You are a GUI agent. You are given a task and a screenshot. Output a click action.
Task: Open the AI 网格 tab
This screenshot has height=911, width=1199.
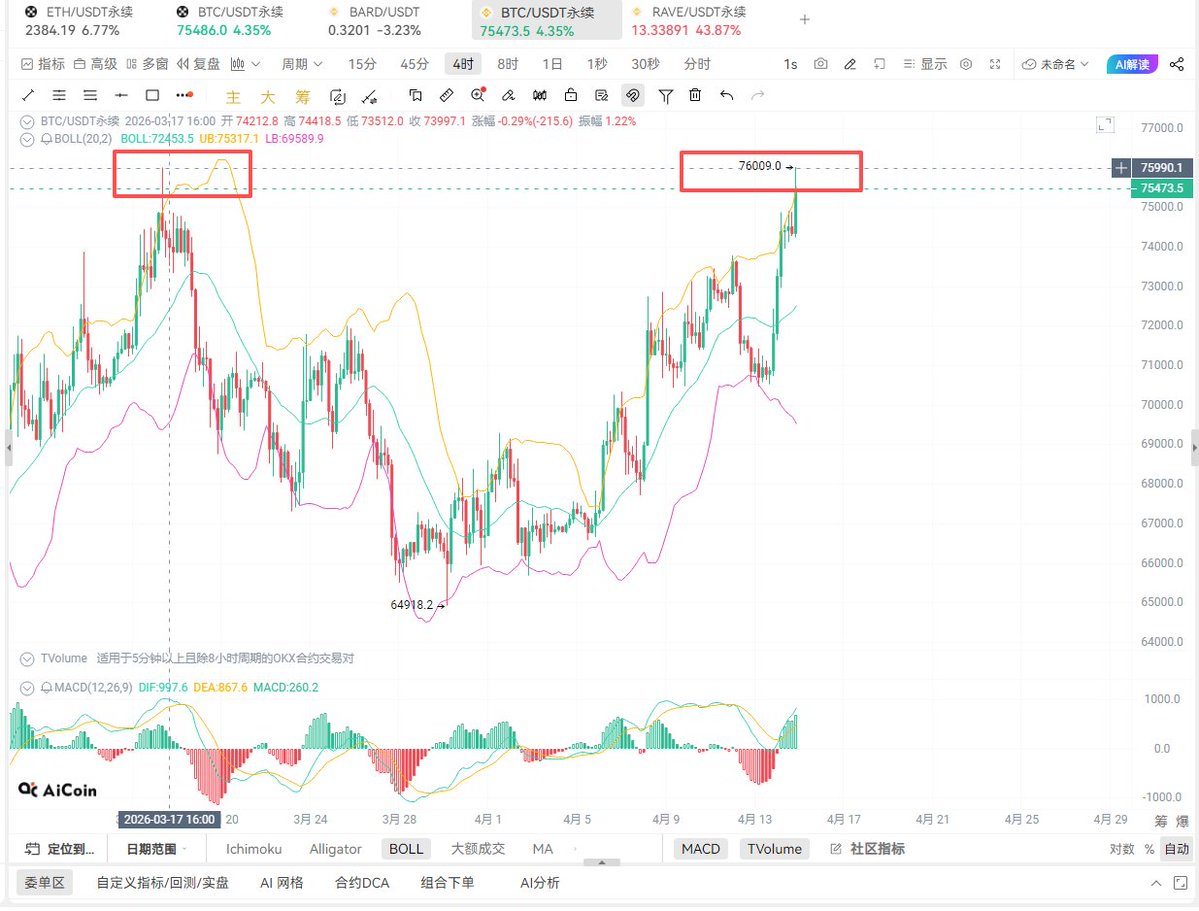pyautogui.click(x=281, y=883)
